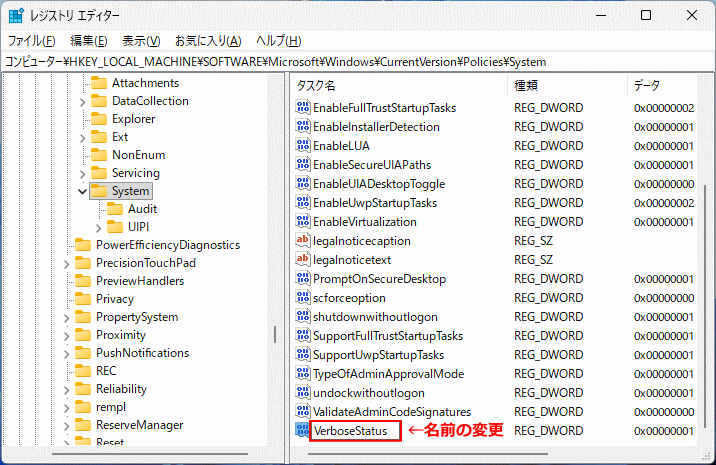This screenshot has width=716, height=465.
Task: Expand the Ext key
Action: click(82, 138)
